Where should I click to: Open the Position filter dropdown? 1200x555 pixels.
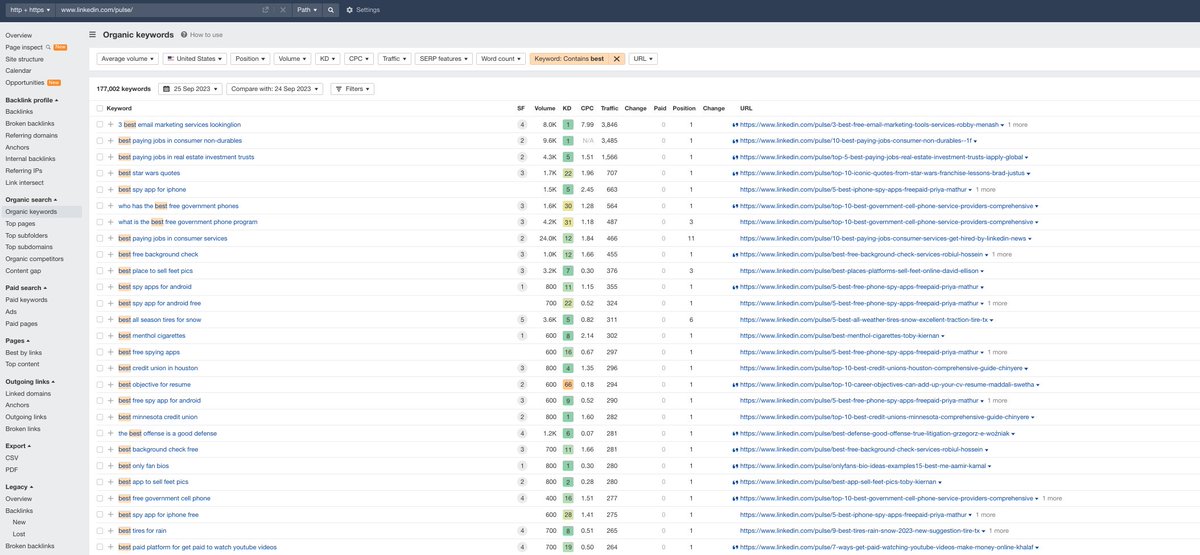pos(250,59)
